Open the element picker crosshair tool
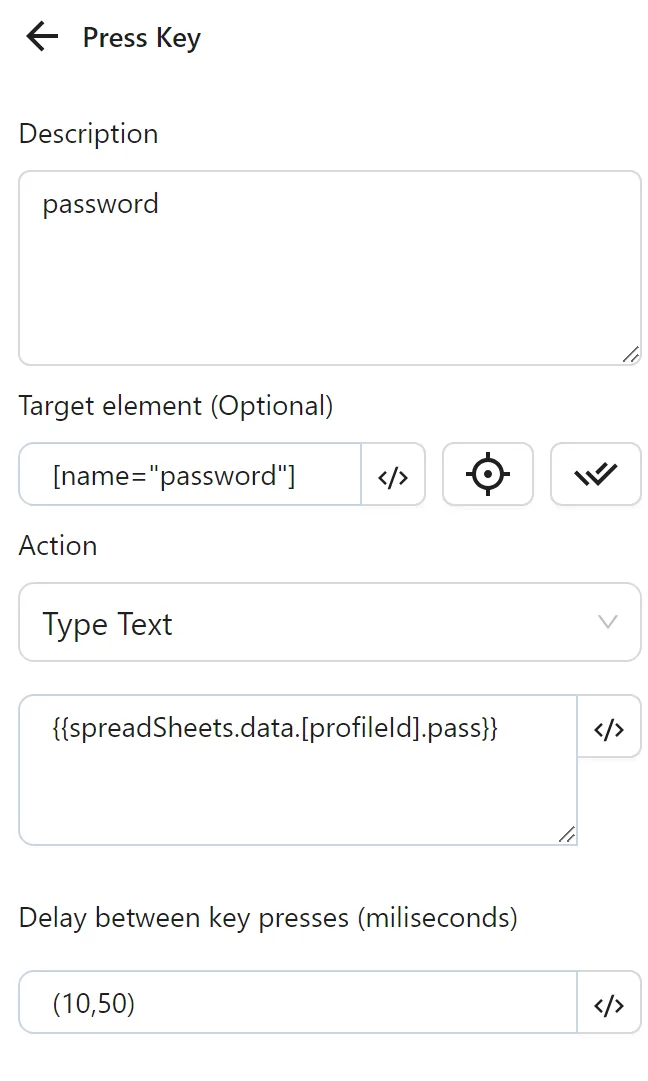The width and height of the screenshot is (648, 1081). [x=487, y=474]
